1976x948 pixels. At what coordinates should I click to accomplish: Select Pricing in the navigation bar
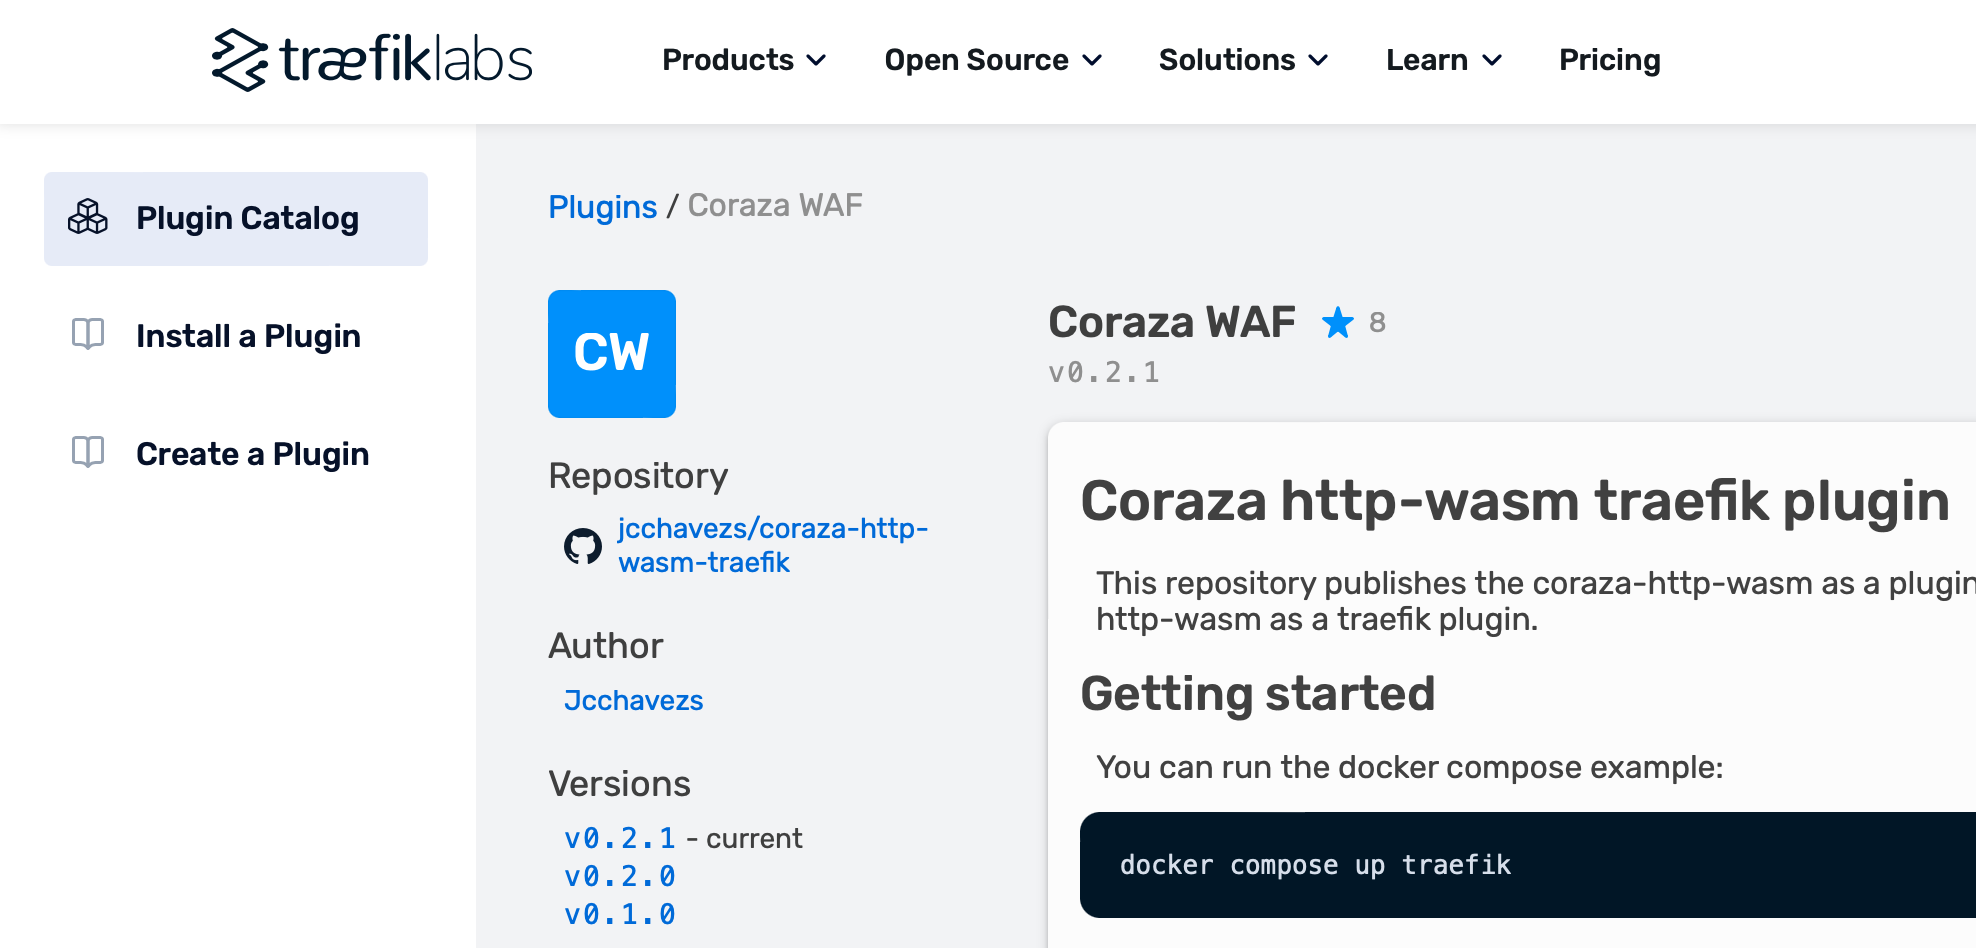tap(1609, 60)
